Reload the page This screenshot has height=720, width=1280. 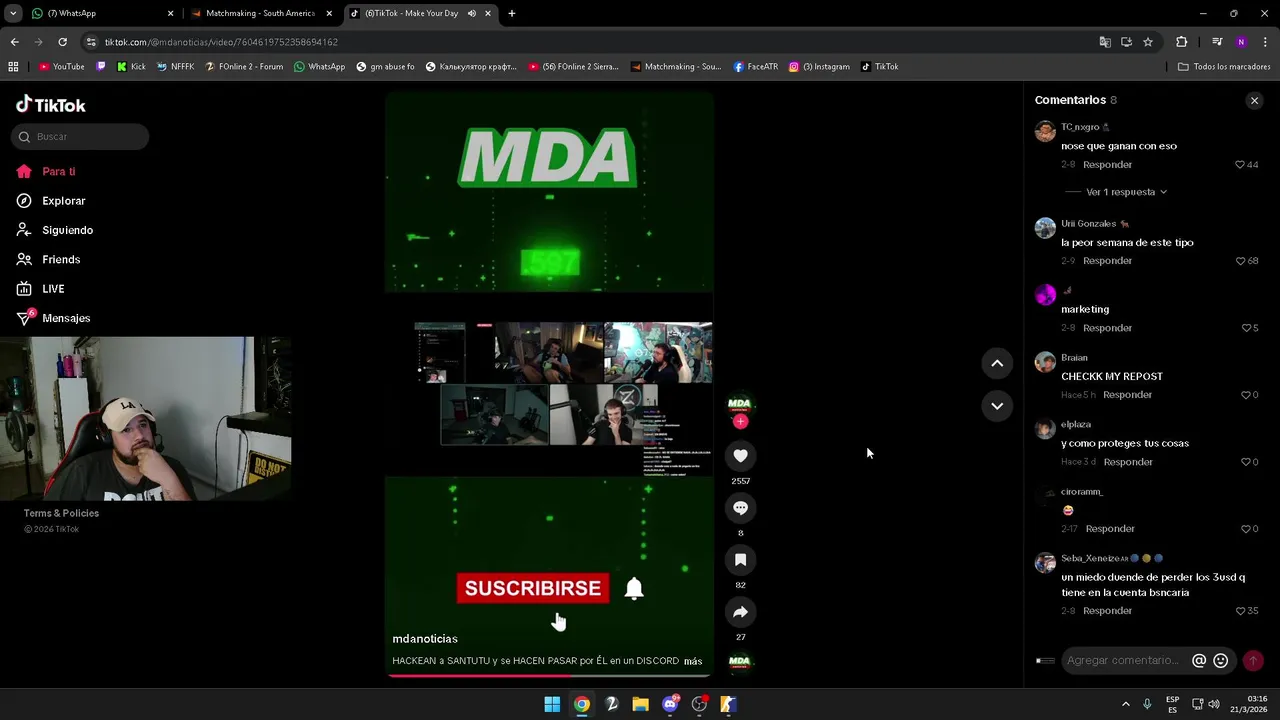(x=62, y=42)
